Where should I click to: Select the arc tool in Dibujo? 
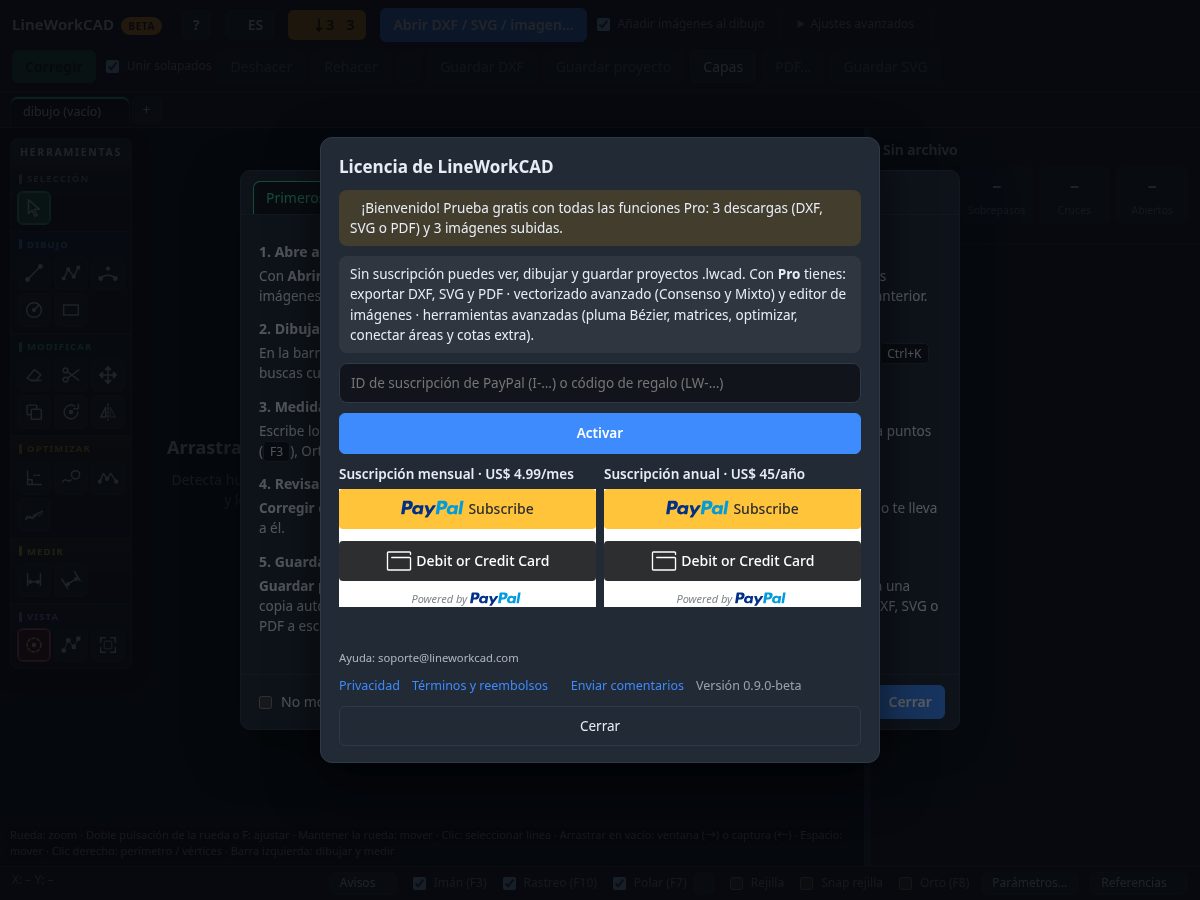pos(108,273)
